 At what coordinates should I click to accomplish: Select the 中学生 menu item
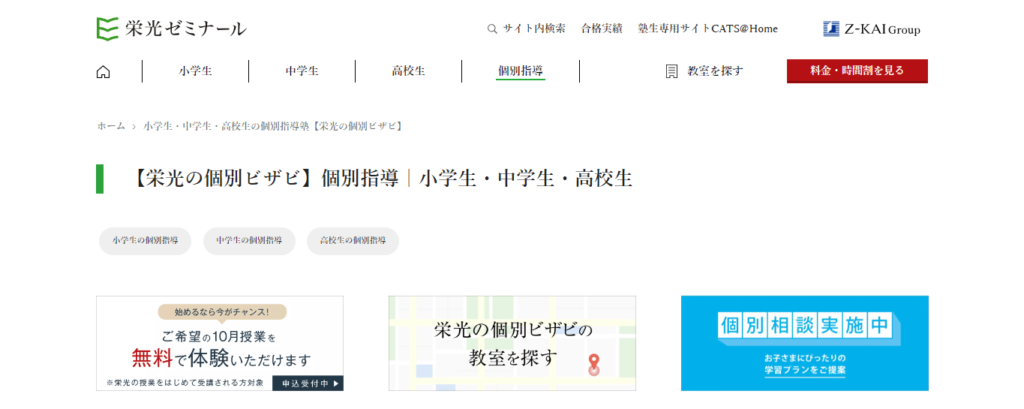tap(302, 71)
